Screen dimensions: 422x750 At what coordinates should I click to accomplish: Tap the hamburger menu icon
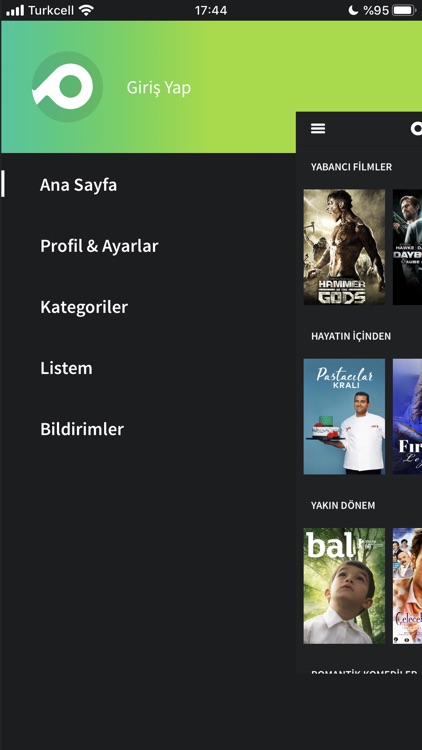click(x=318, y=128)
